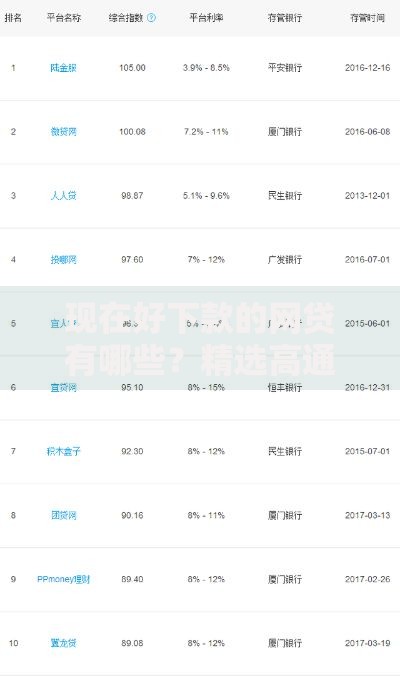
Task: Open the 微贷网 platform link
Action: tap(63, 131)
